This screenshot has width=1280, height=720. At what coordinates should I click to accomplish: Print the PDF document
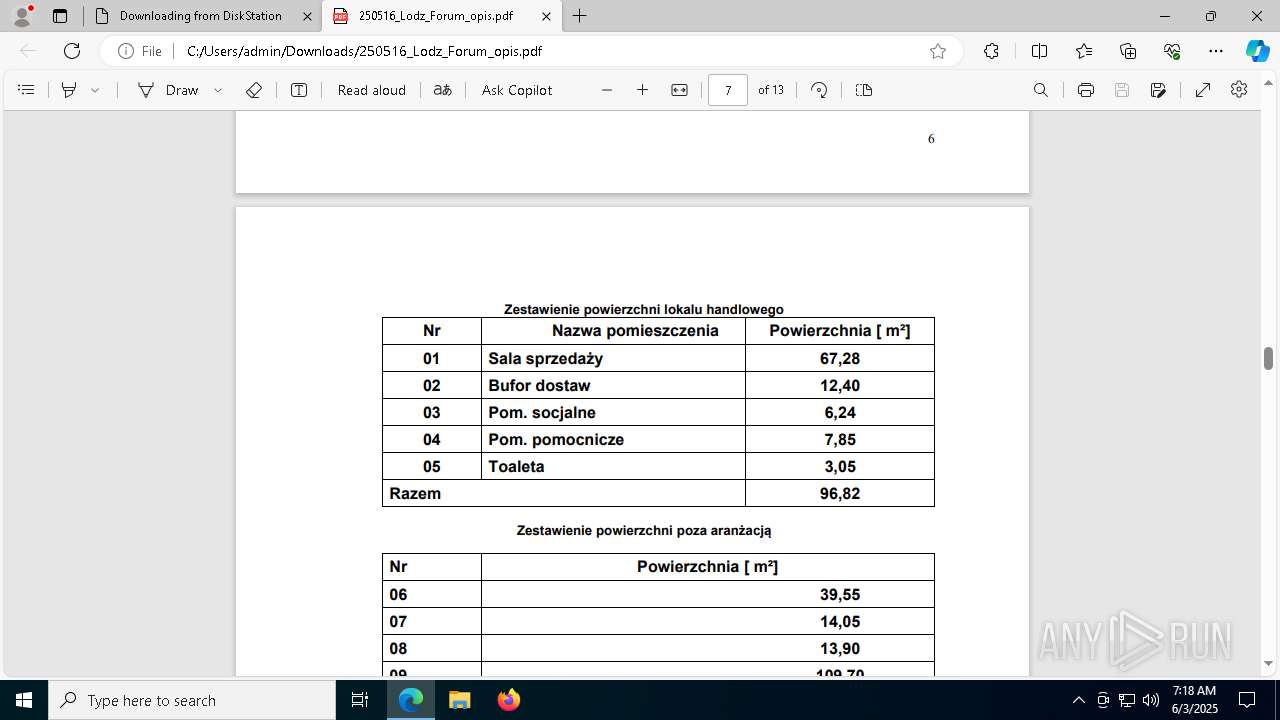pos(1086,90)
